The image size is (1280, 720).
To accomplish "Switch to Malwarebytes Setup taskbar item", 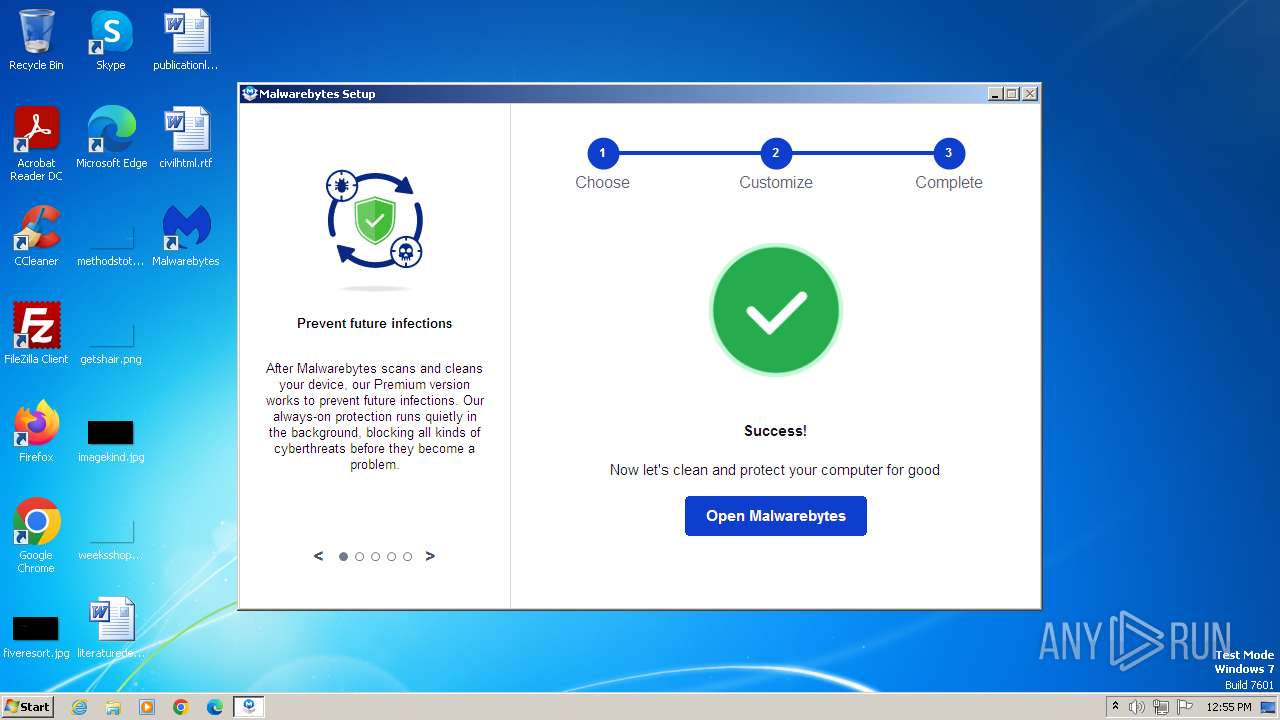I will tap(249, 707).
